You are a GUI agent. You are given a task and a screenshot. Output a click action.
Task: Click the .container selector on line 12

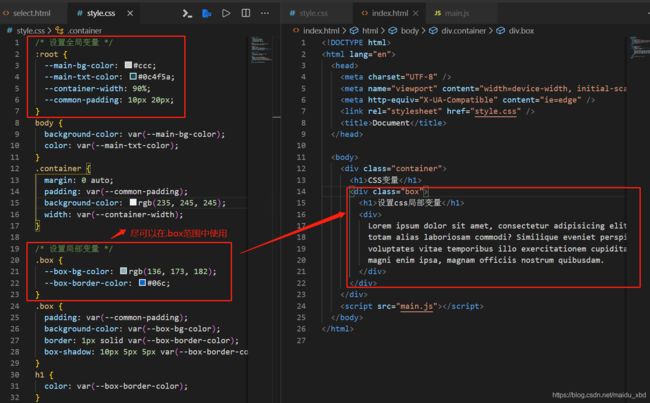(58, 168)
